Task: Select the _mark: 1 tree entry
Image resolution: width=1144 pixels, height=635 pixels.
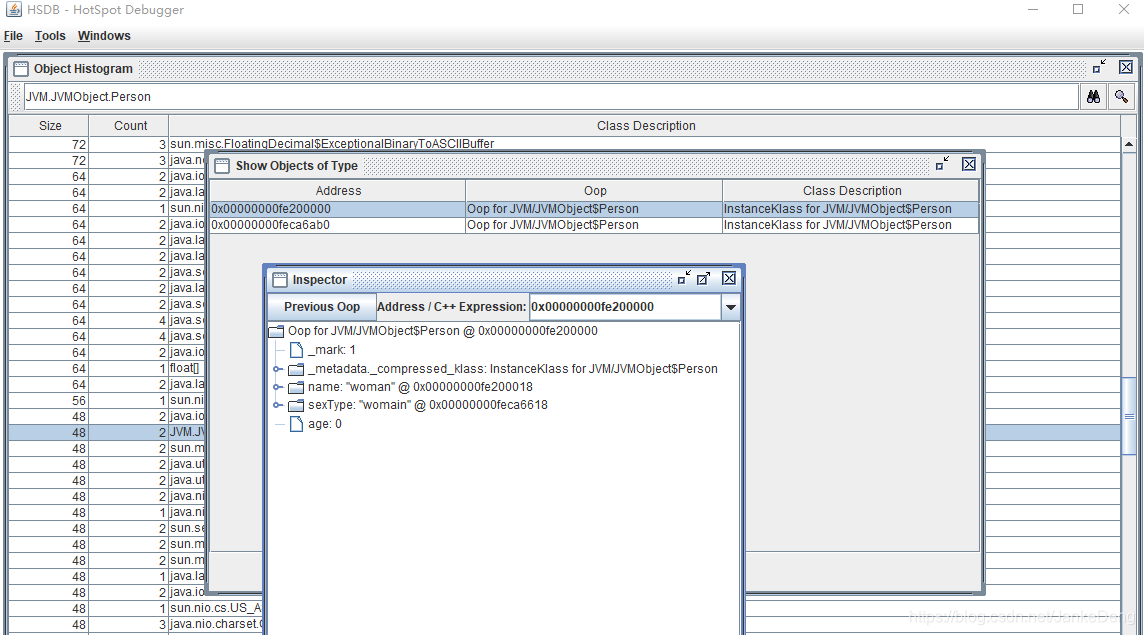Action: point(332,350)
